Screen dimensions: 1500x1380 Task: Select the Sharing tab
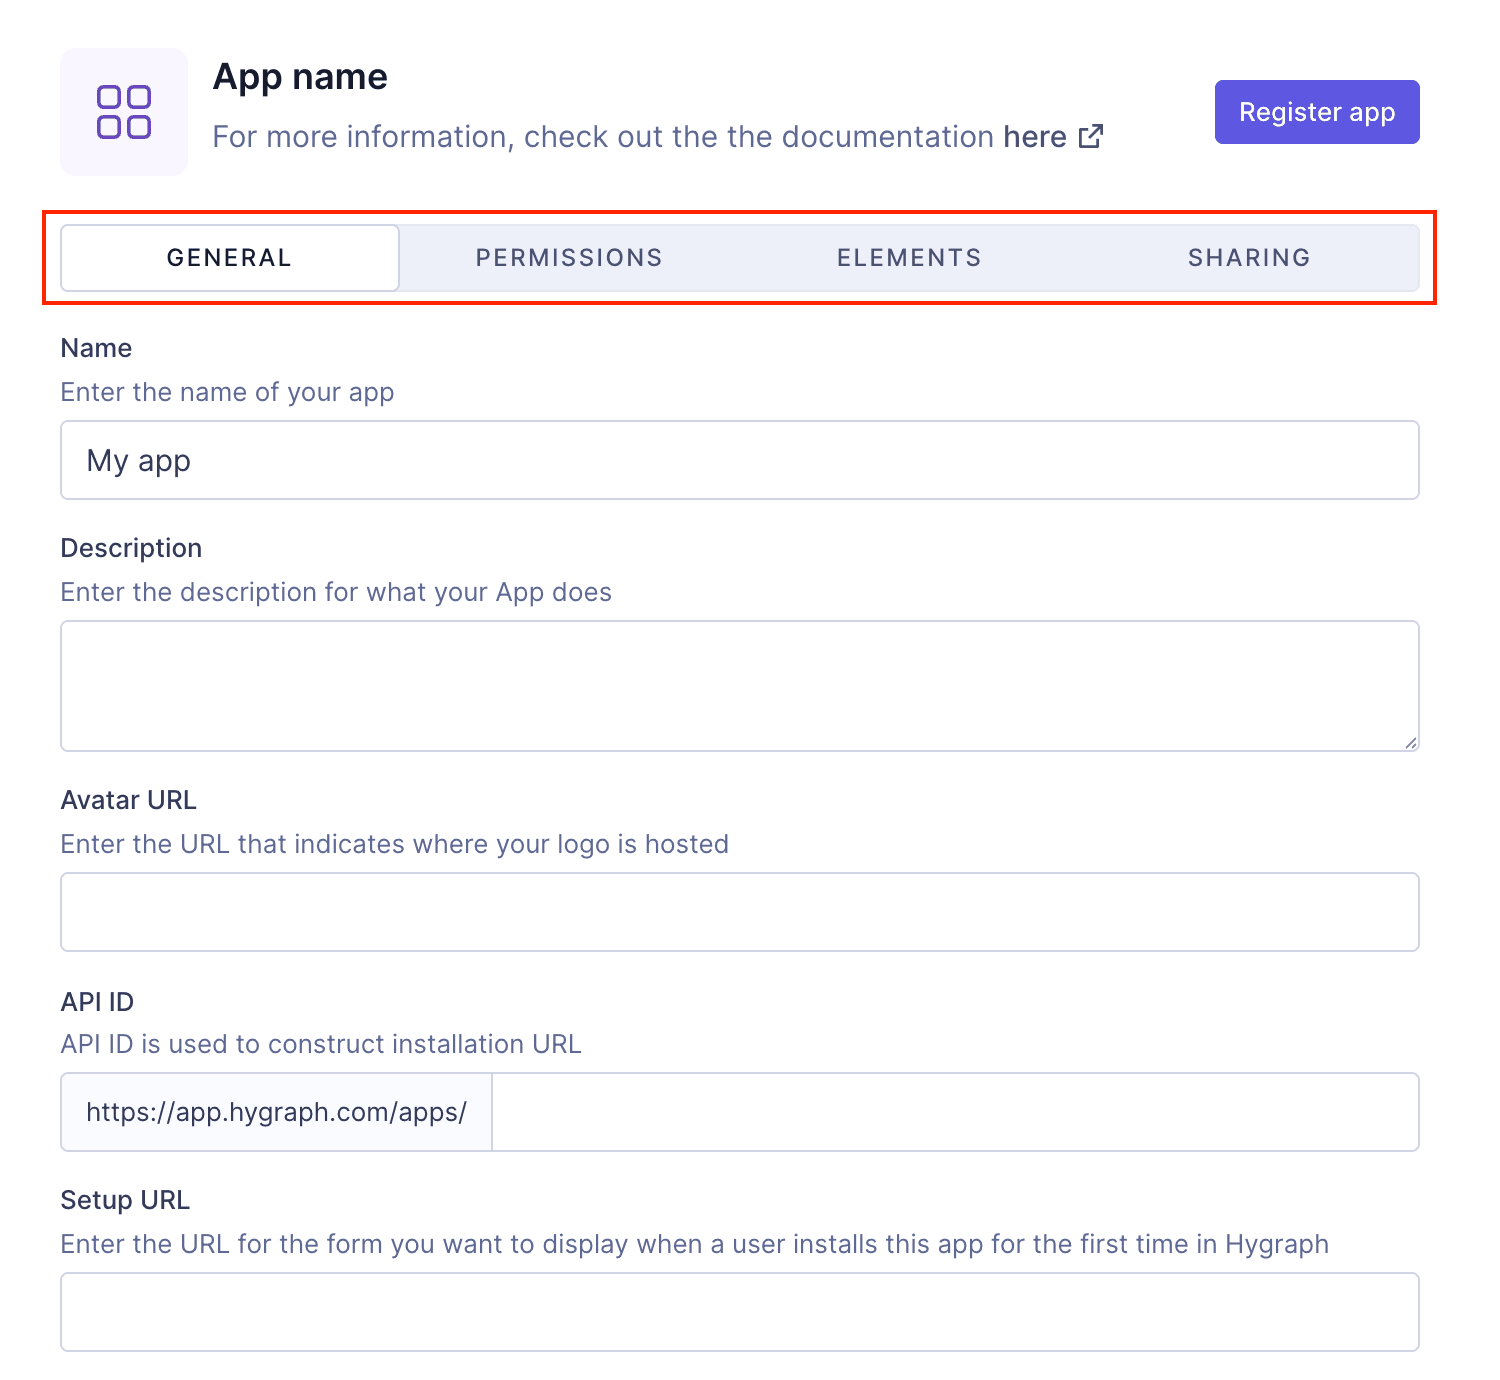pos(1249,257)
